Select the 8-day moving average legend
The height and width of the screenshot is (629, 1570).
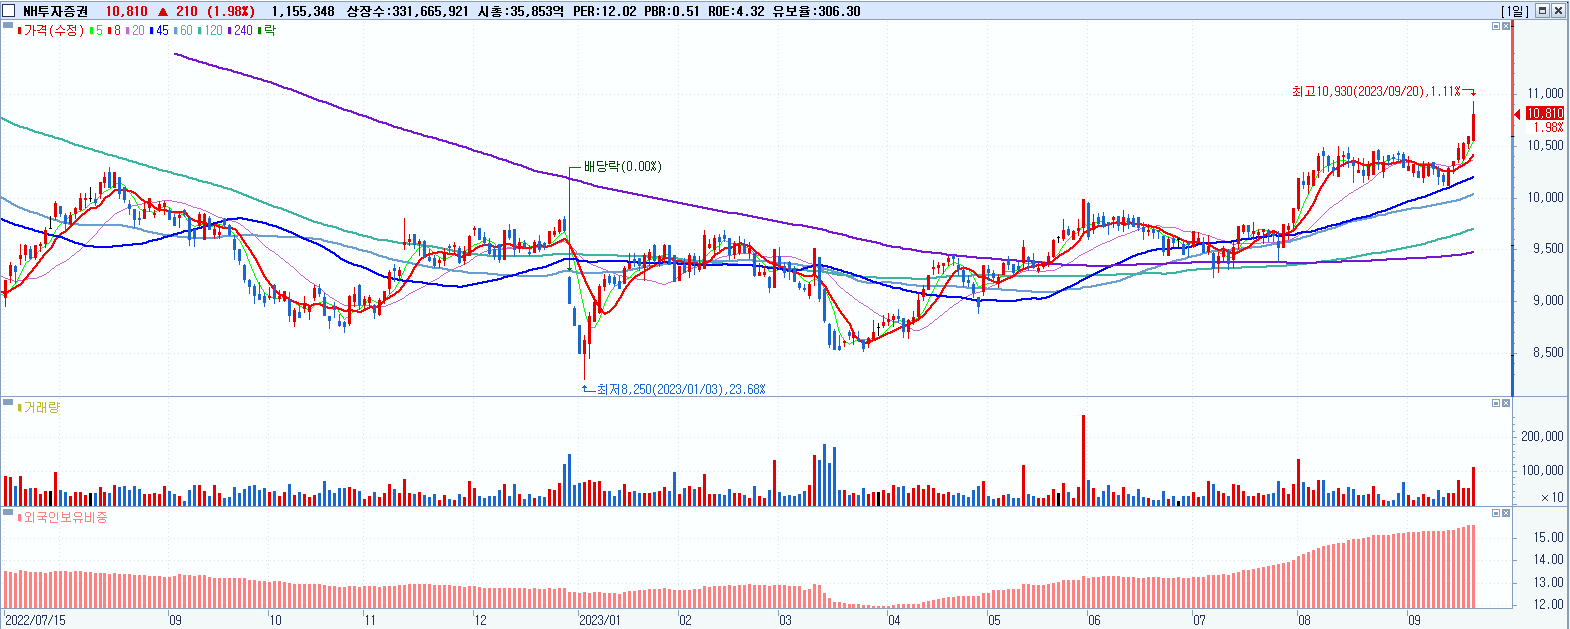coord(114,31)
